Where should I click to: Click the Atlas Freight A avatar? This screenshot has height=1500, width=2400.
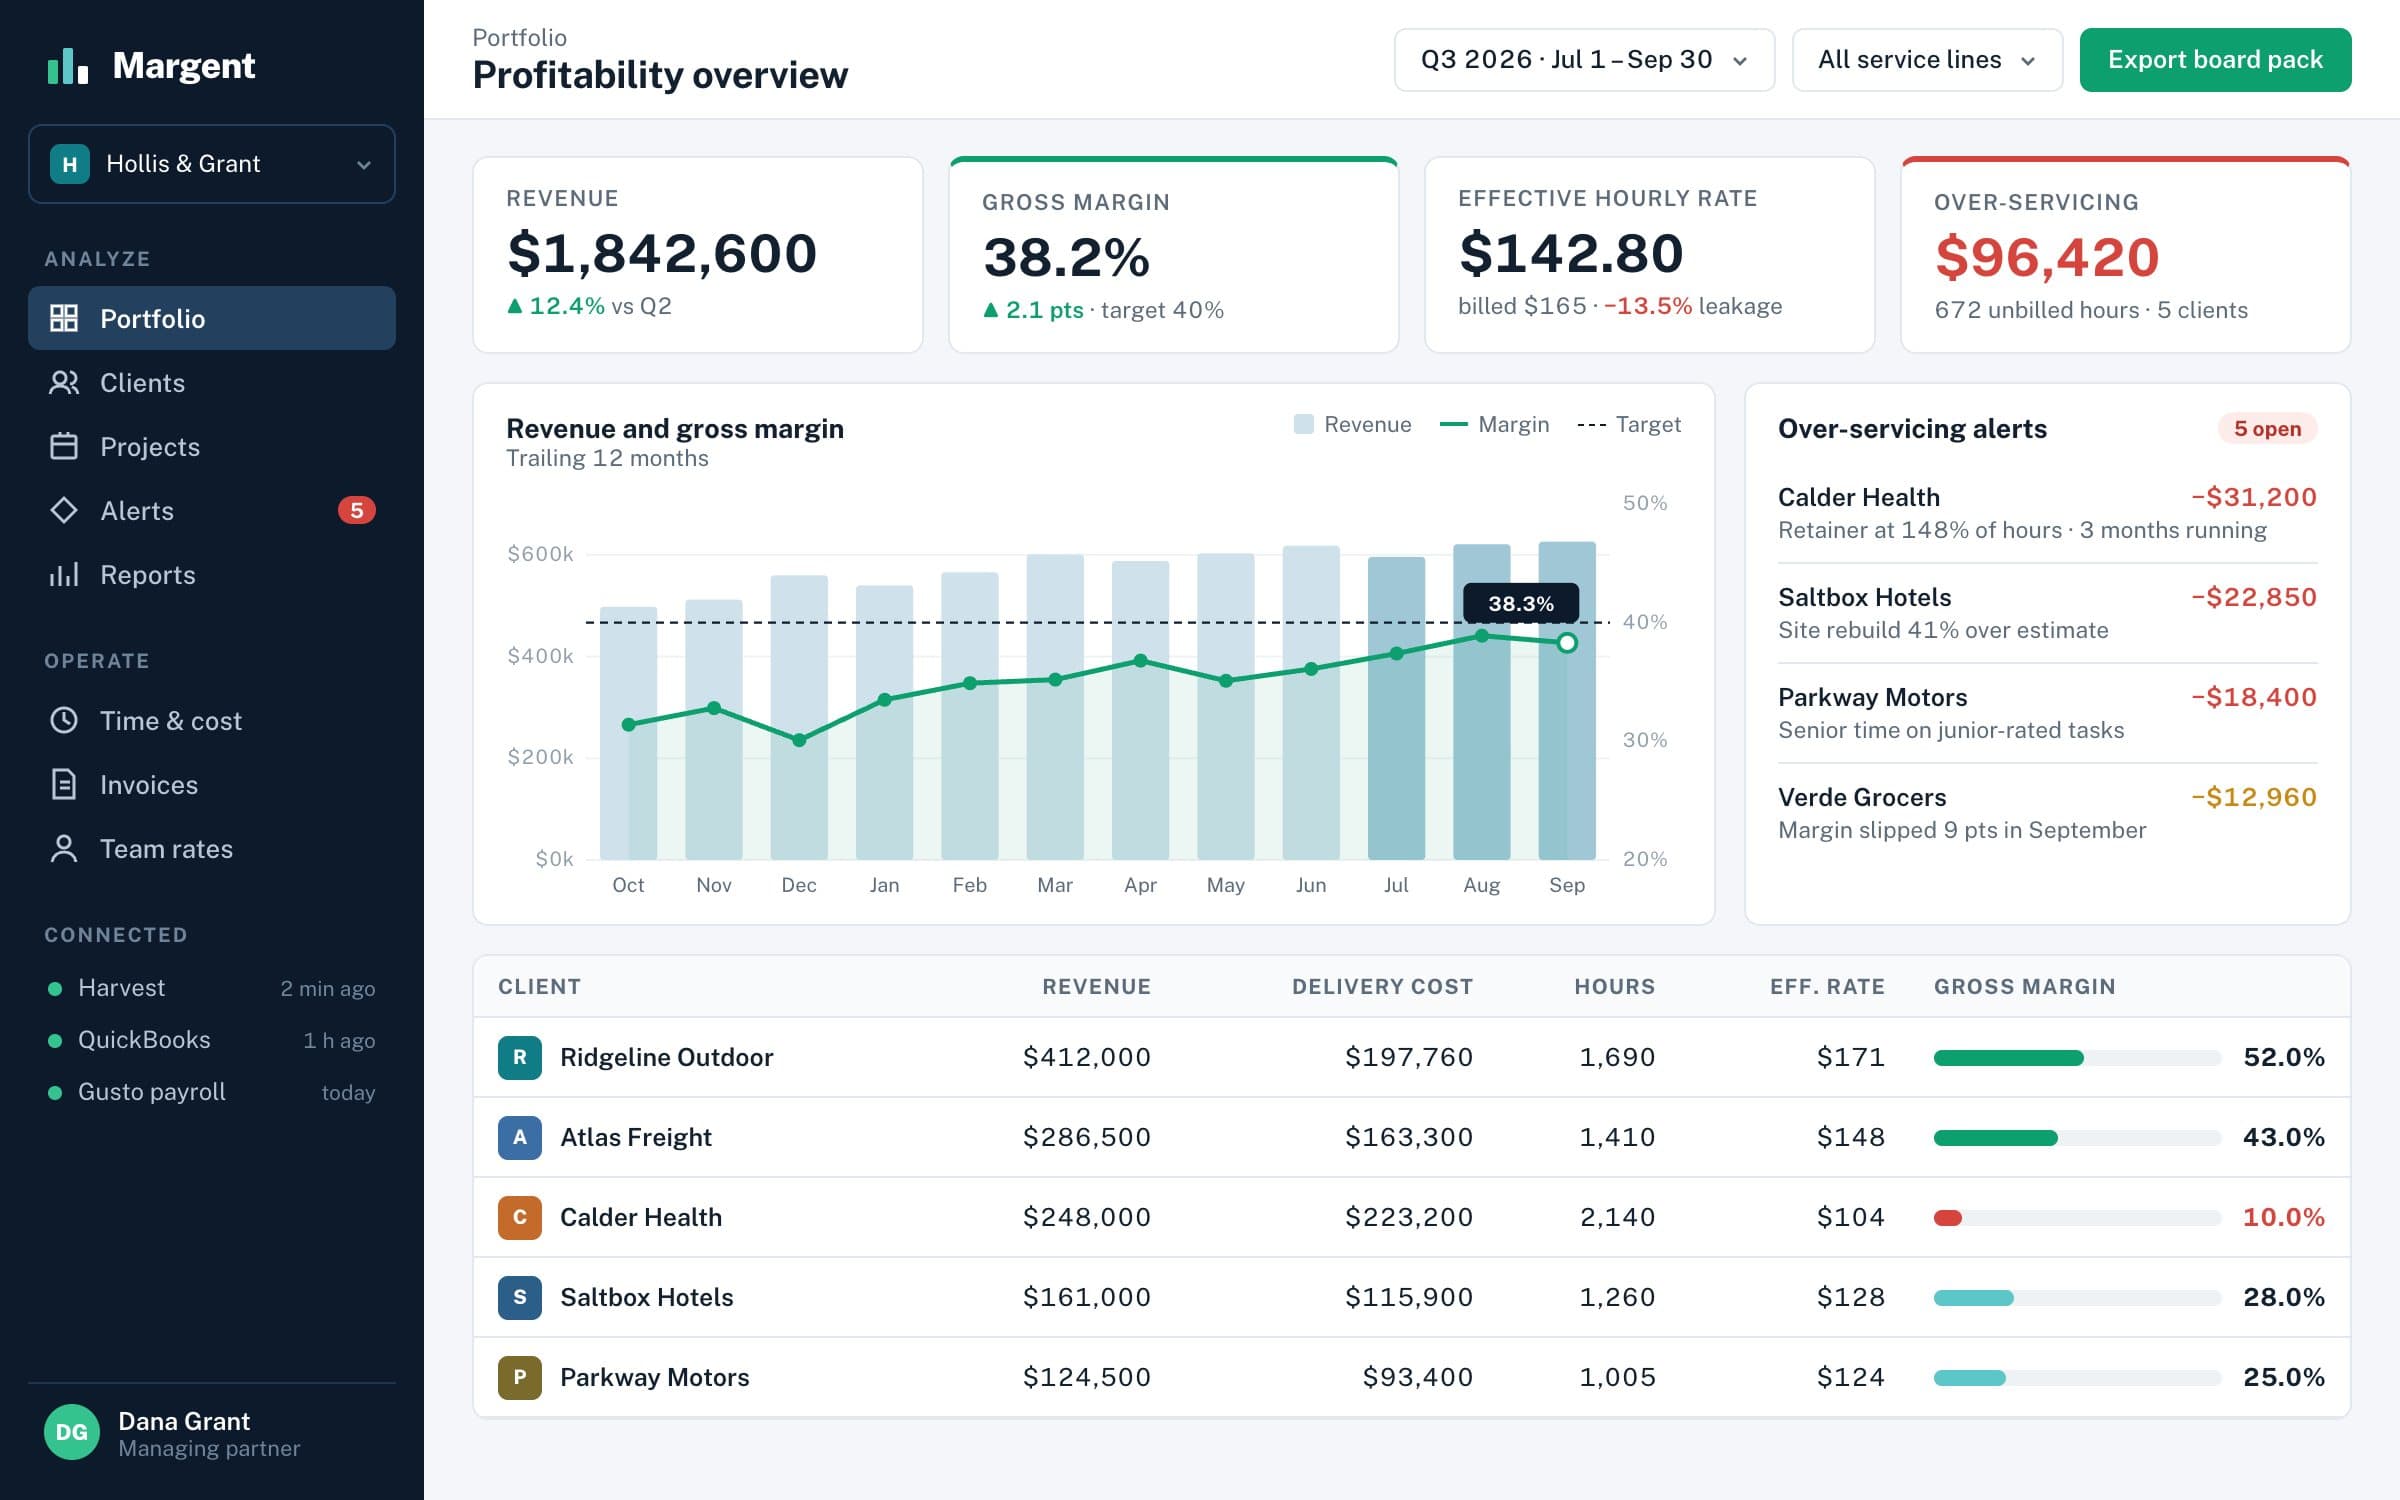(x=520, y=1137)
